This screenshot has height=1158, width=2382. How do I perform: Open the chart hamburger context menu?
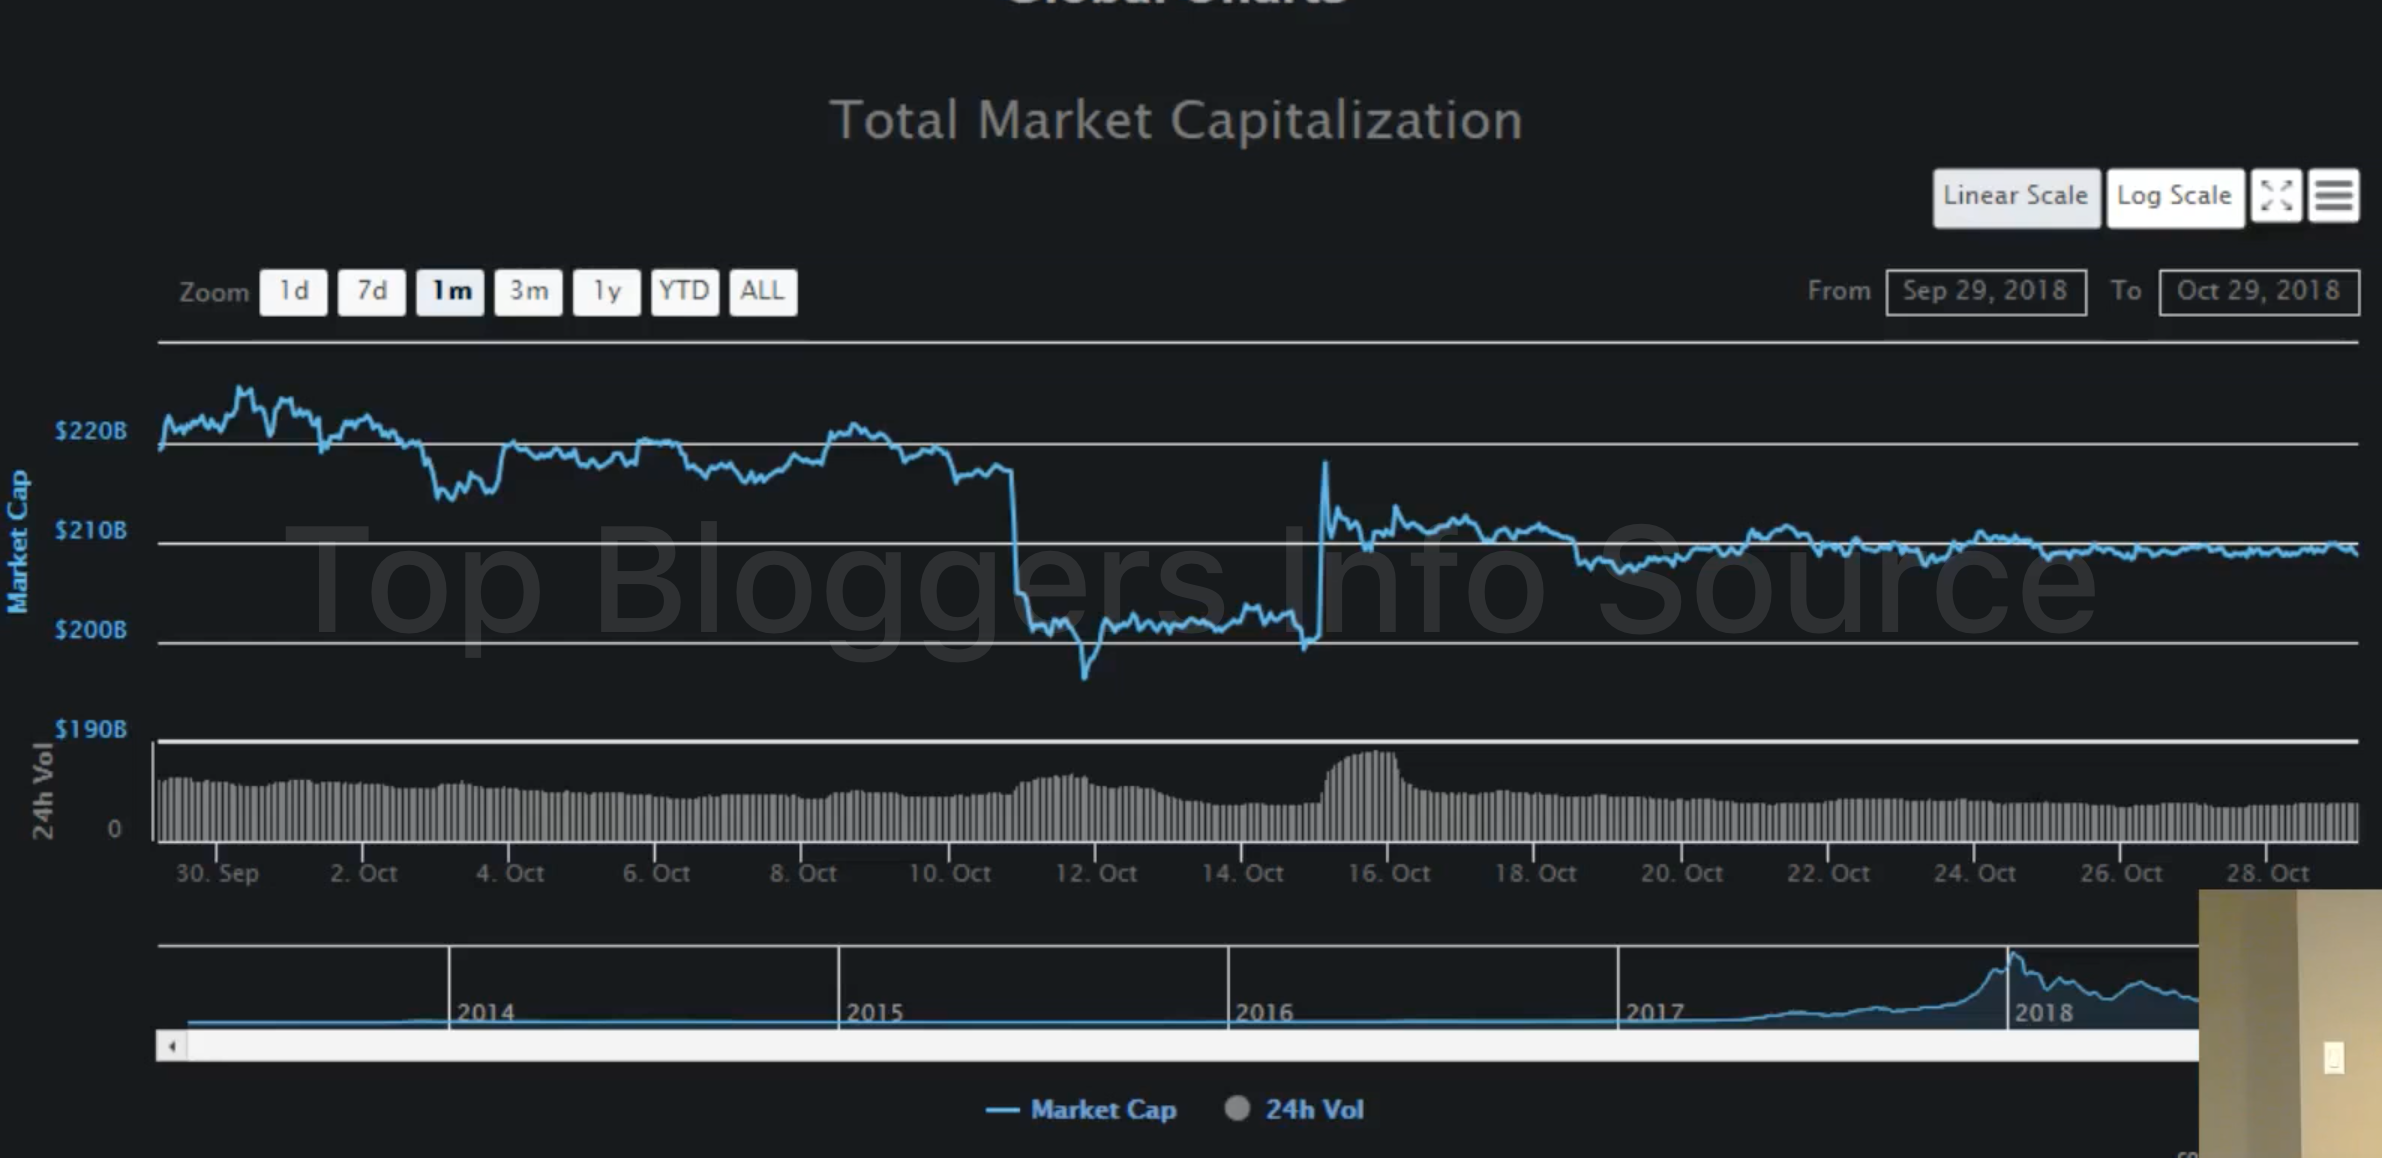(2333, 196)
